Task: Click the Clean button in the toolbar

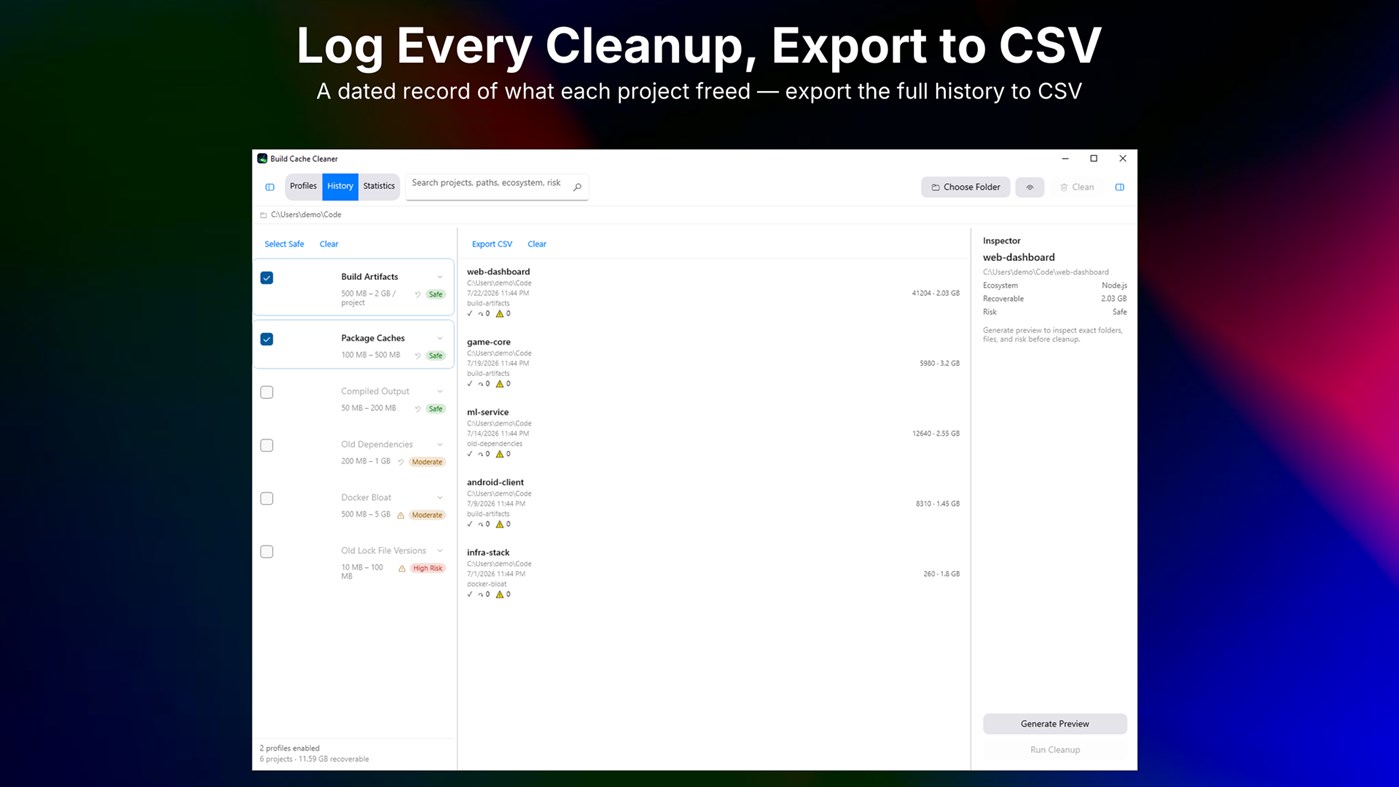Action: [x=1076, y=187]
